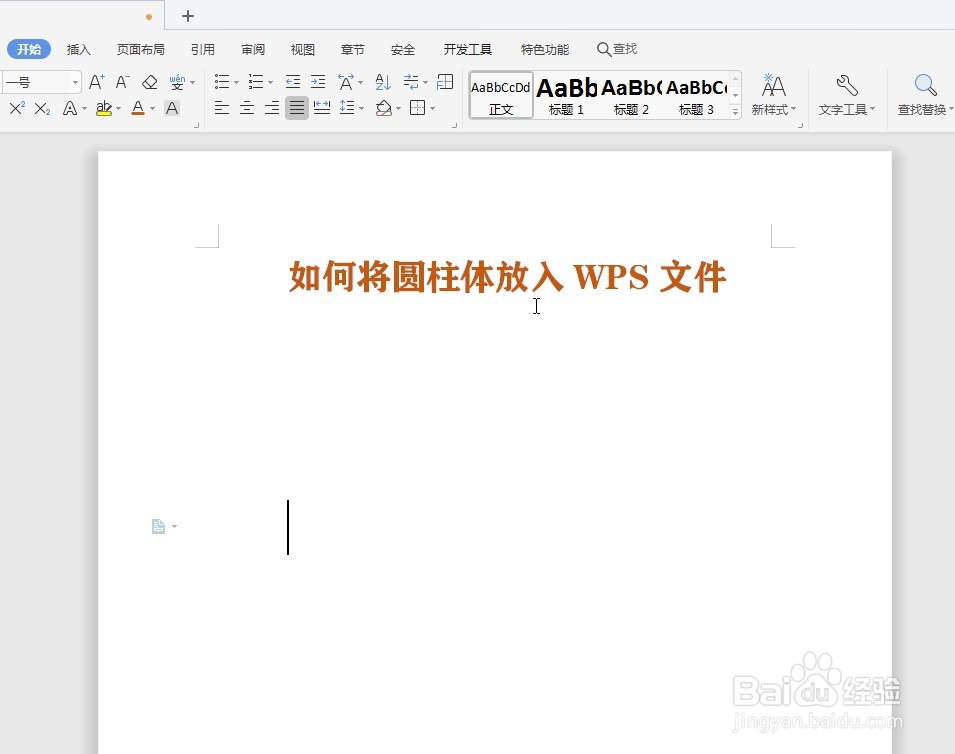Switch to the 插入 ribbon tab

[78, 49]
